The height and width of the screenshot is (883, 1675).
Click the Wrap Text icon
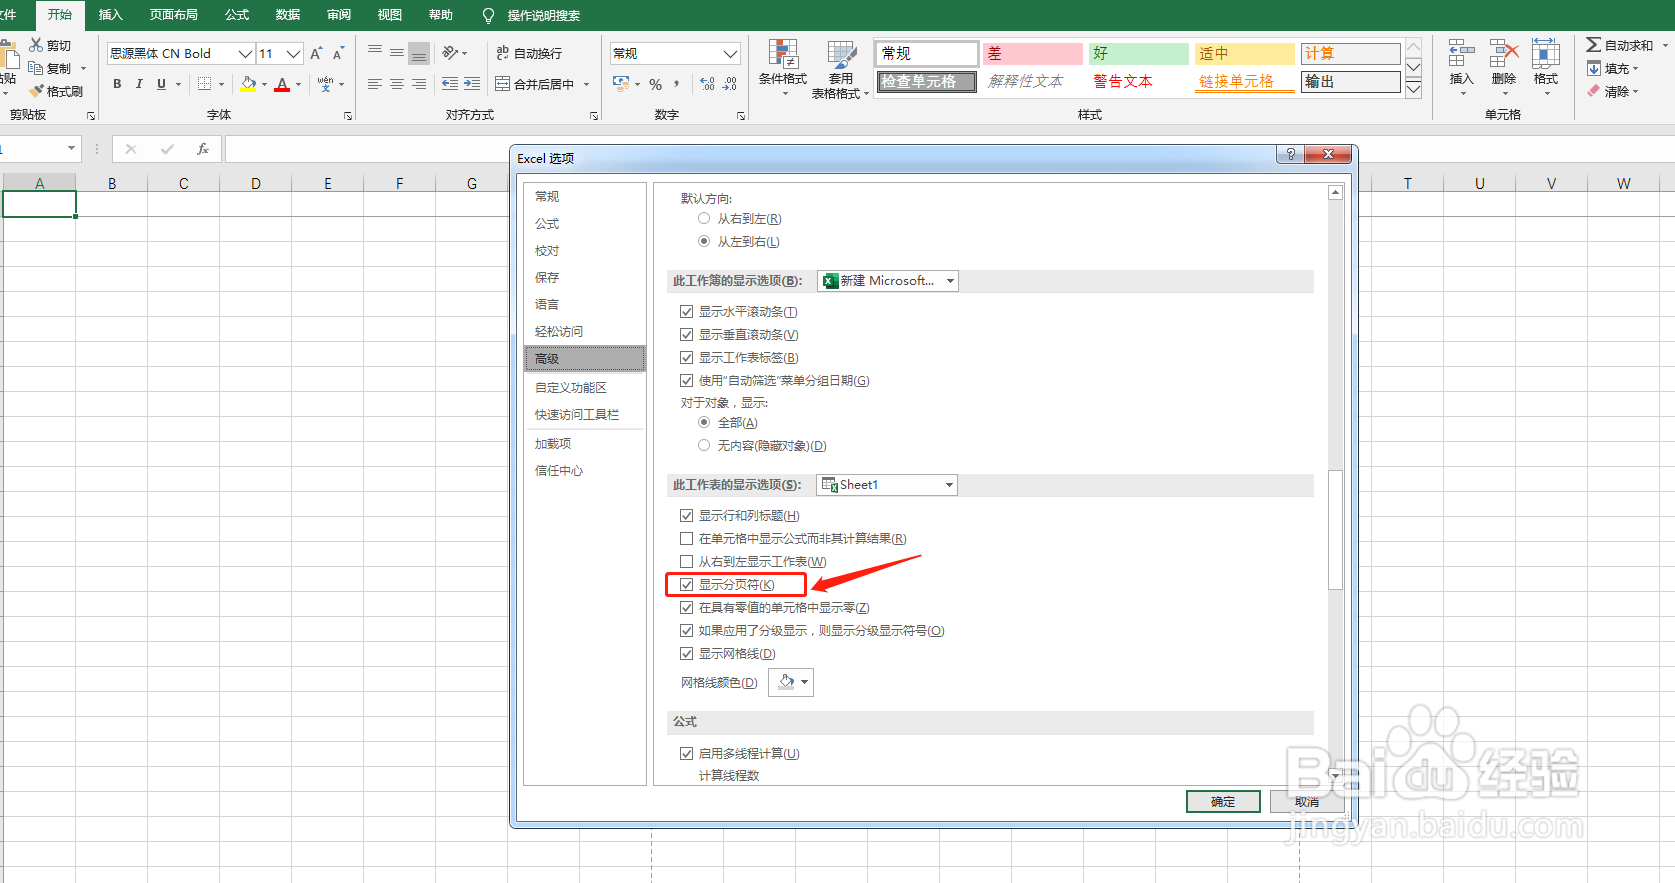click(x=503, y=53)
